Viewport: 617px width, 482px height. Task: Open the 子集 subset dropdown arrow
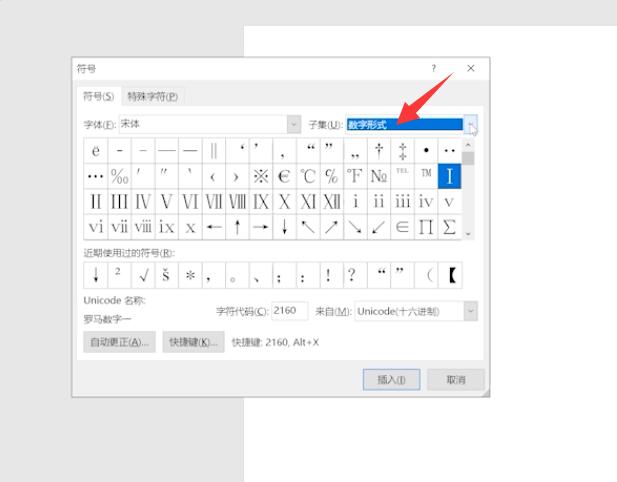(x=471, y=124)
